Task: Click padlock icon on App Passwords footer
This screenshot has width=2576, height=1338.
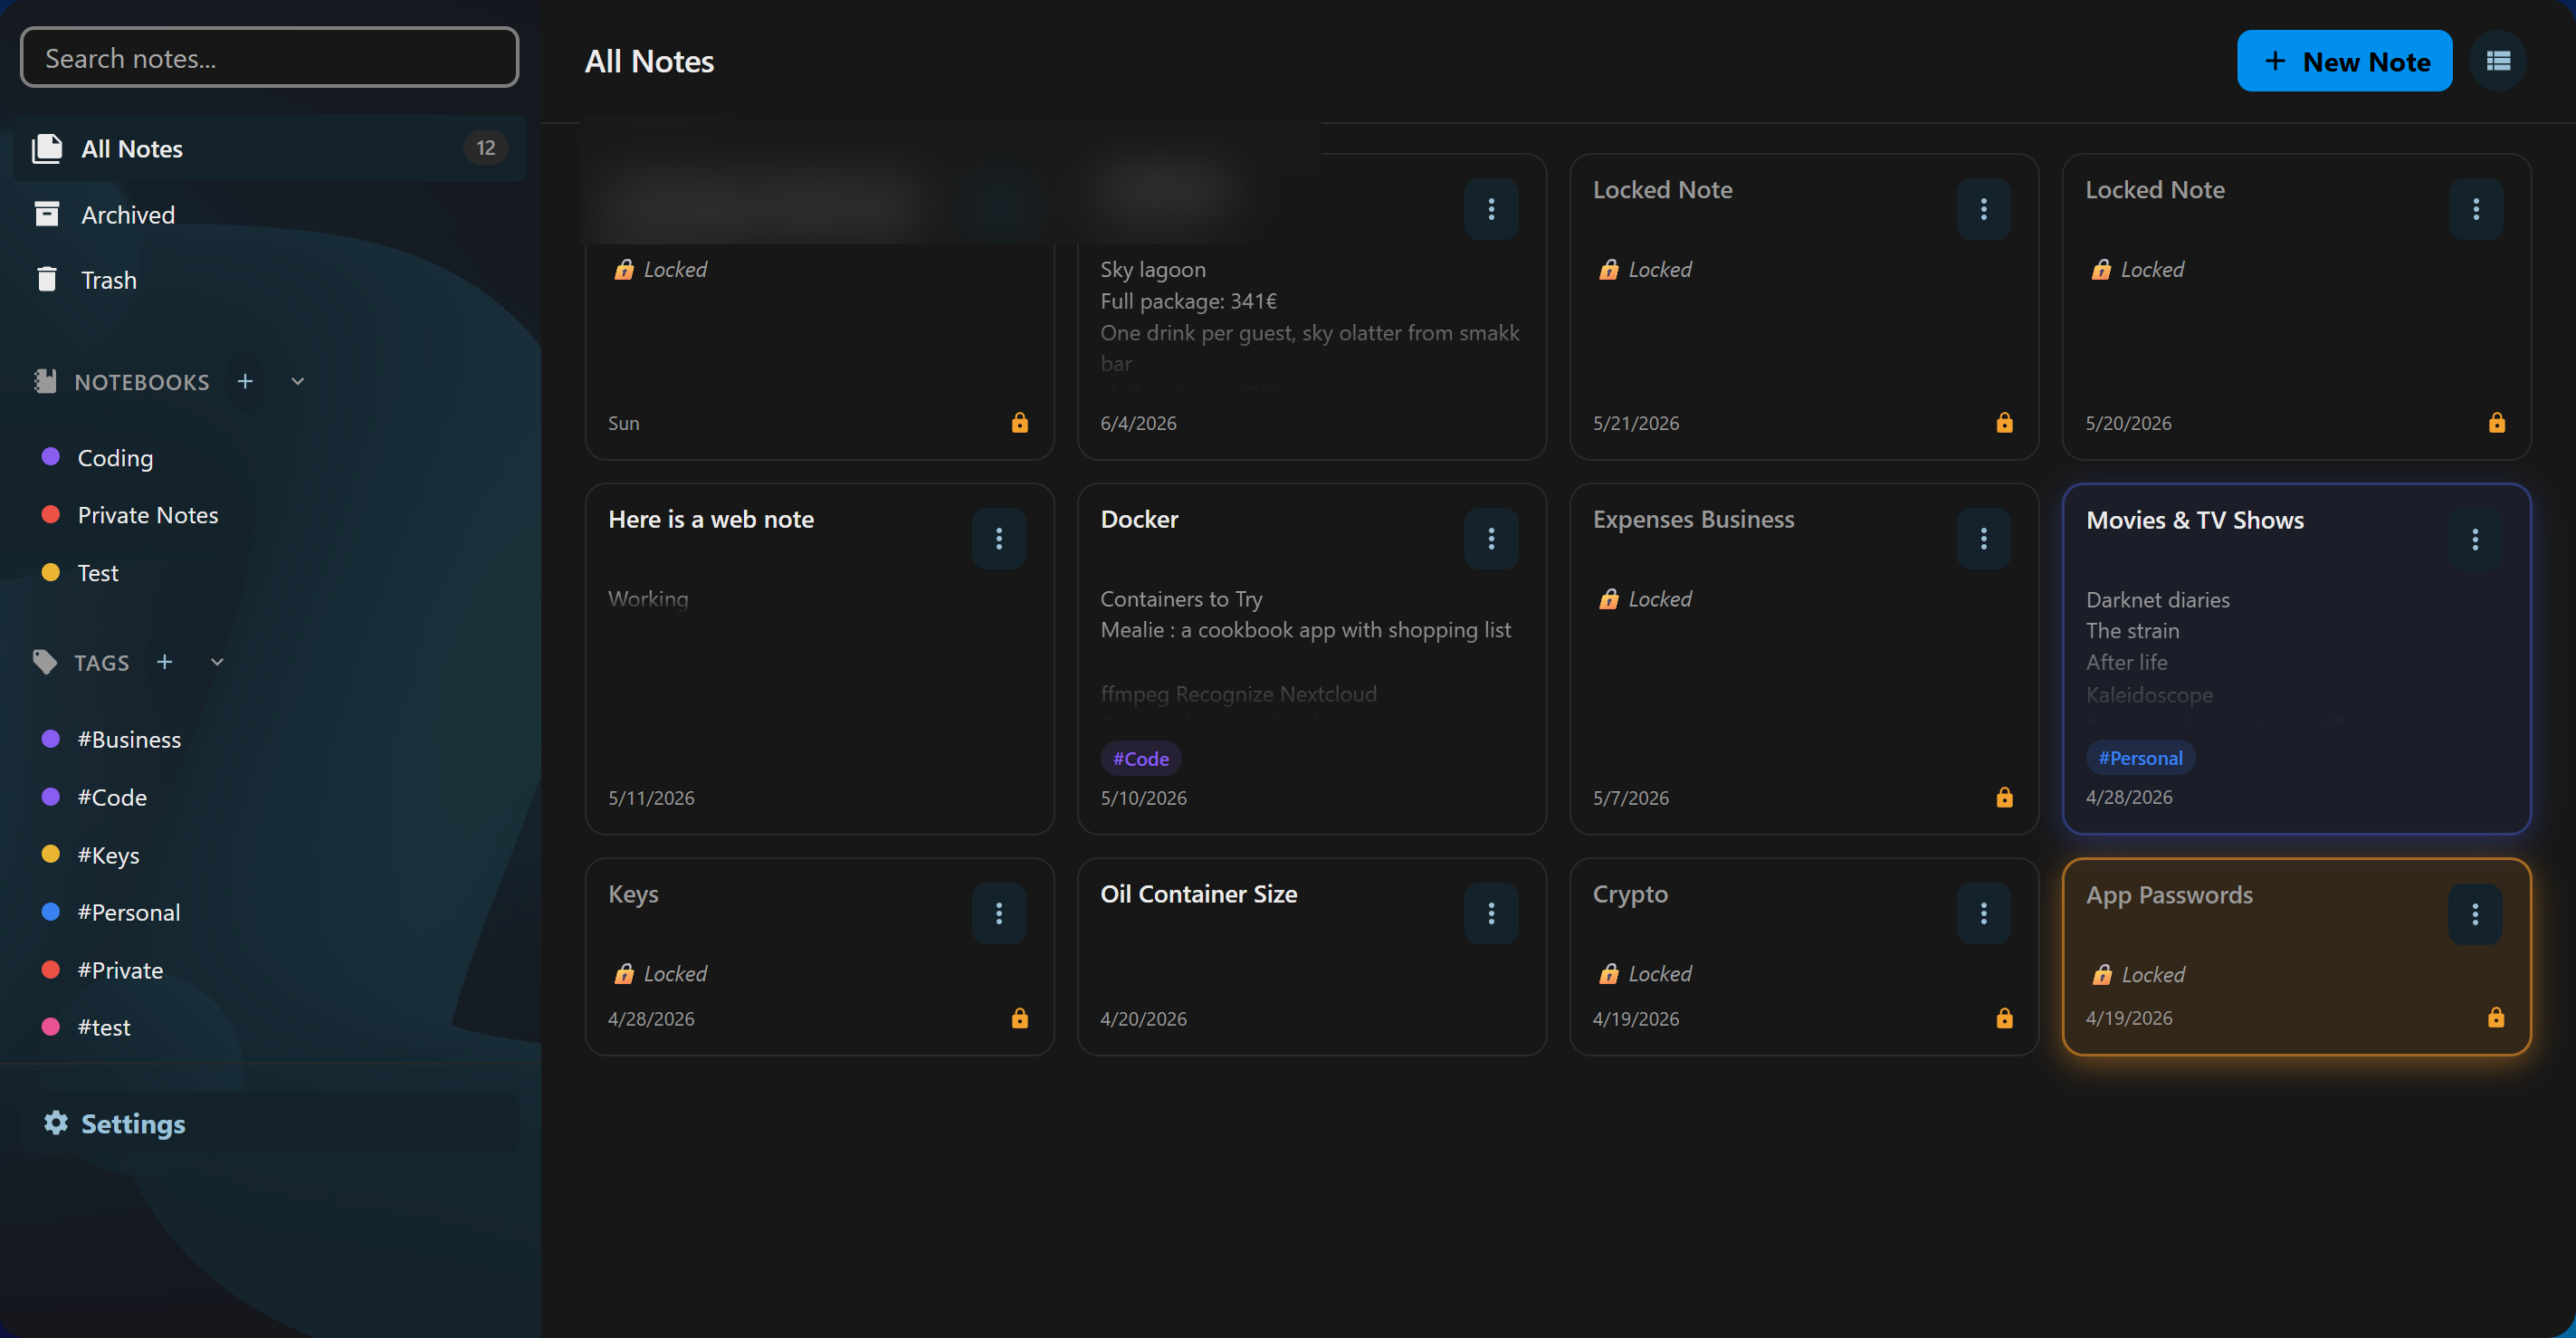Action: point(2496,1017)
